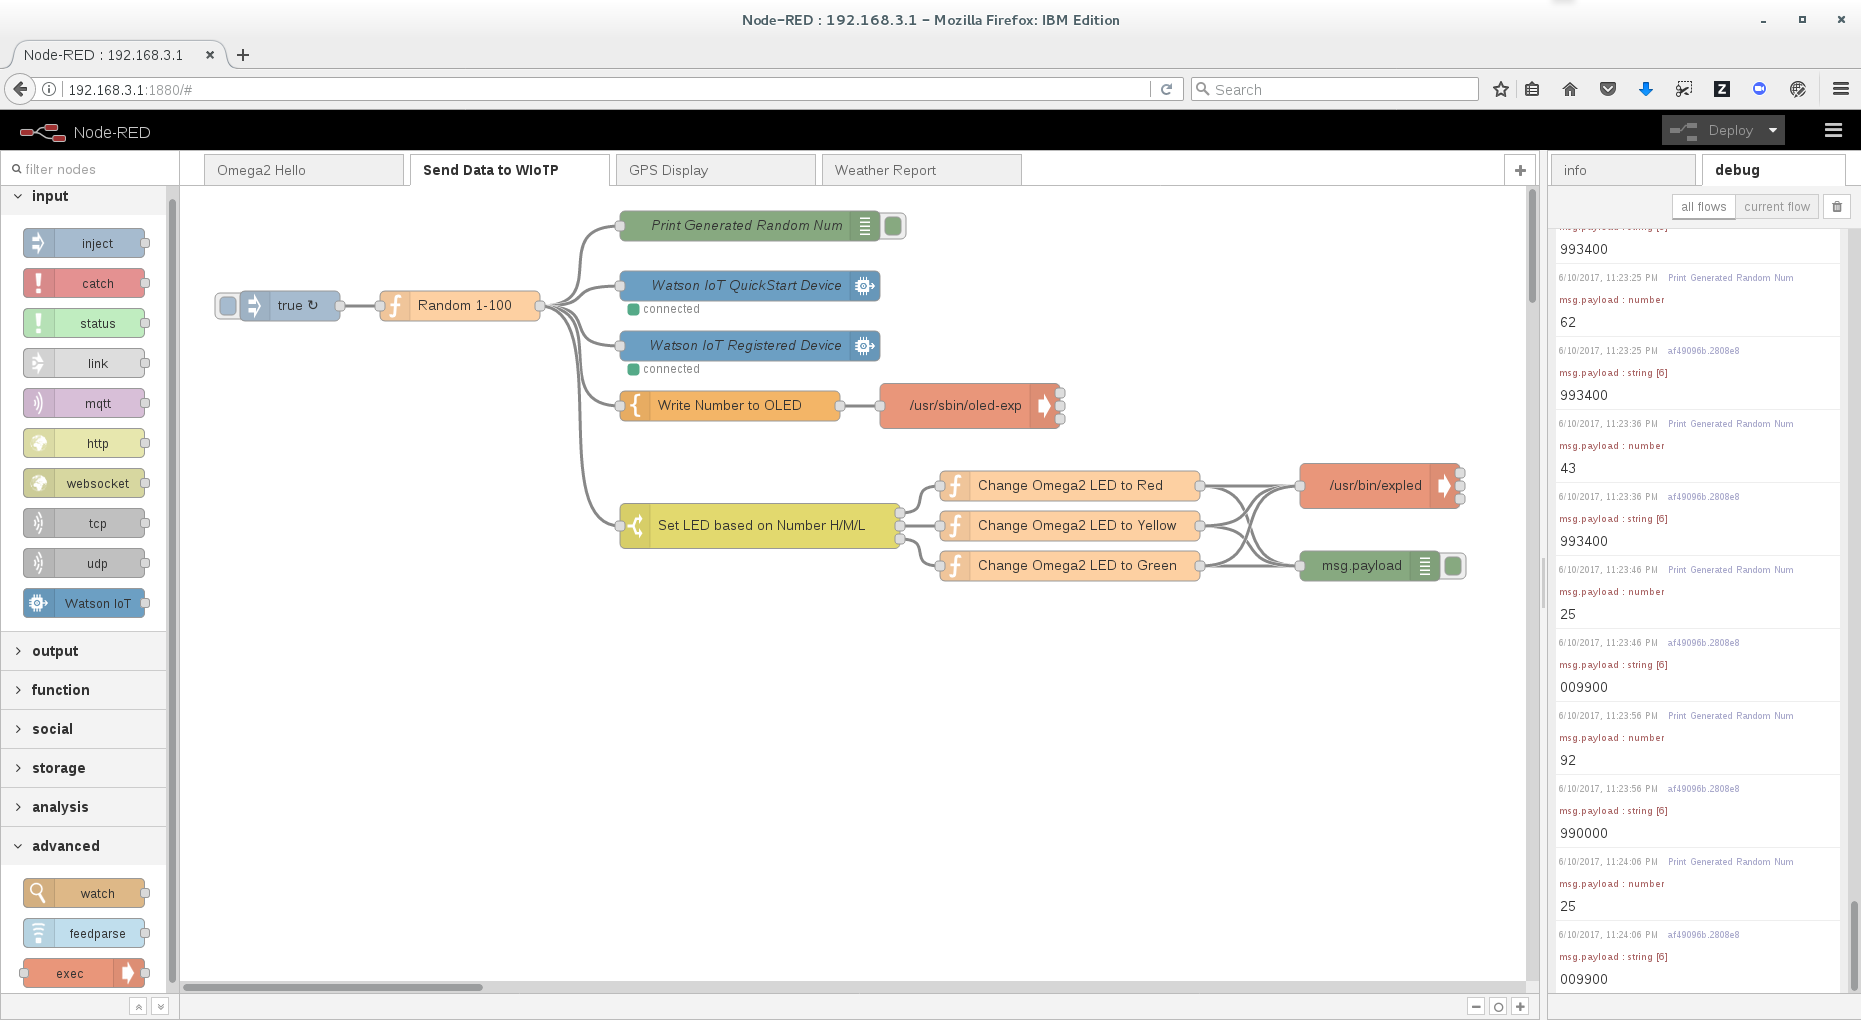Select the watch node in palette
This screenshot has width=1861, height=1020.
click(84, 893)
